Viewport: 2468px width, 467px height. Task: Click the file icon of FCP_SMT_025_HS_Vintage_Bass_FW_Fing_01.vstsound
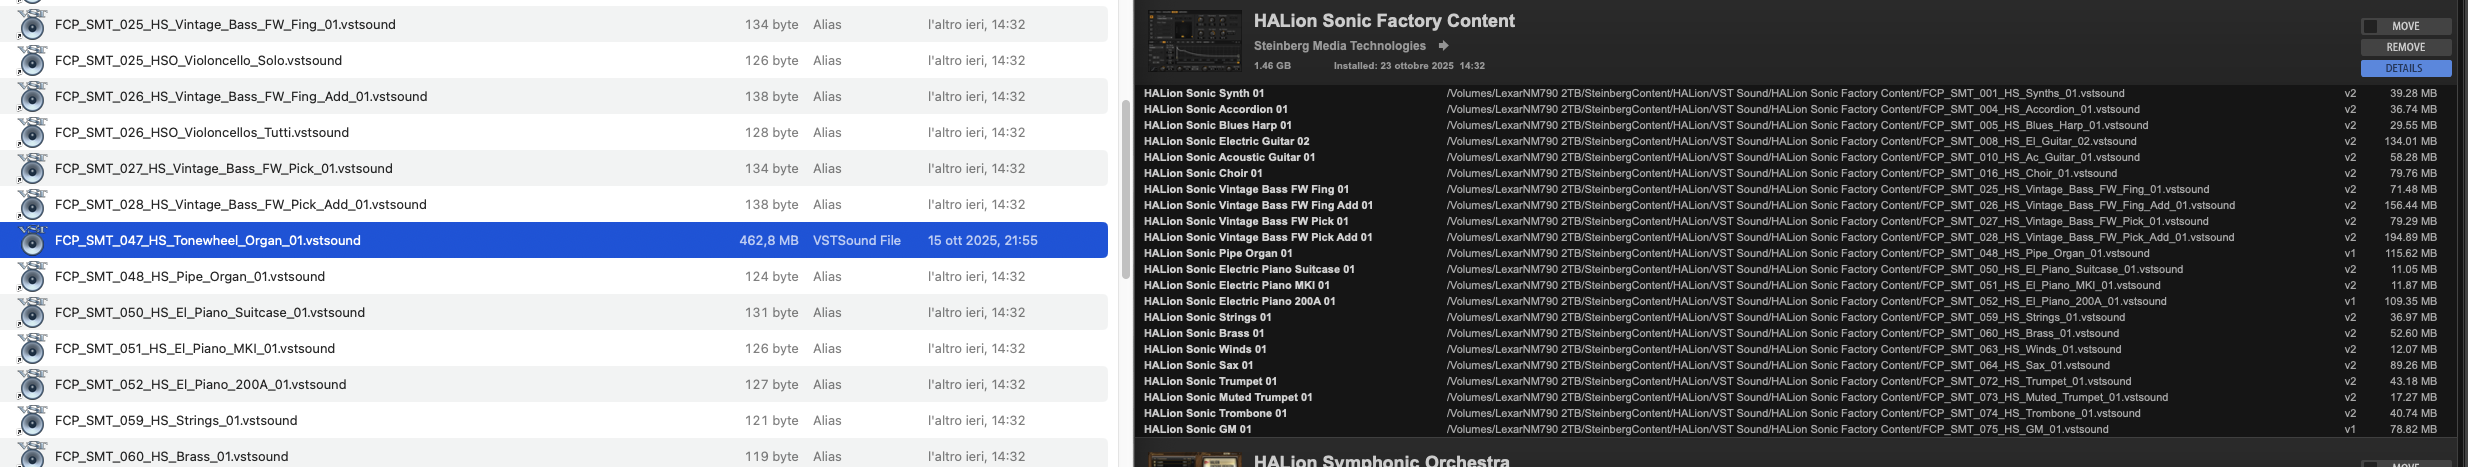click(x=32, y=24)
